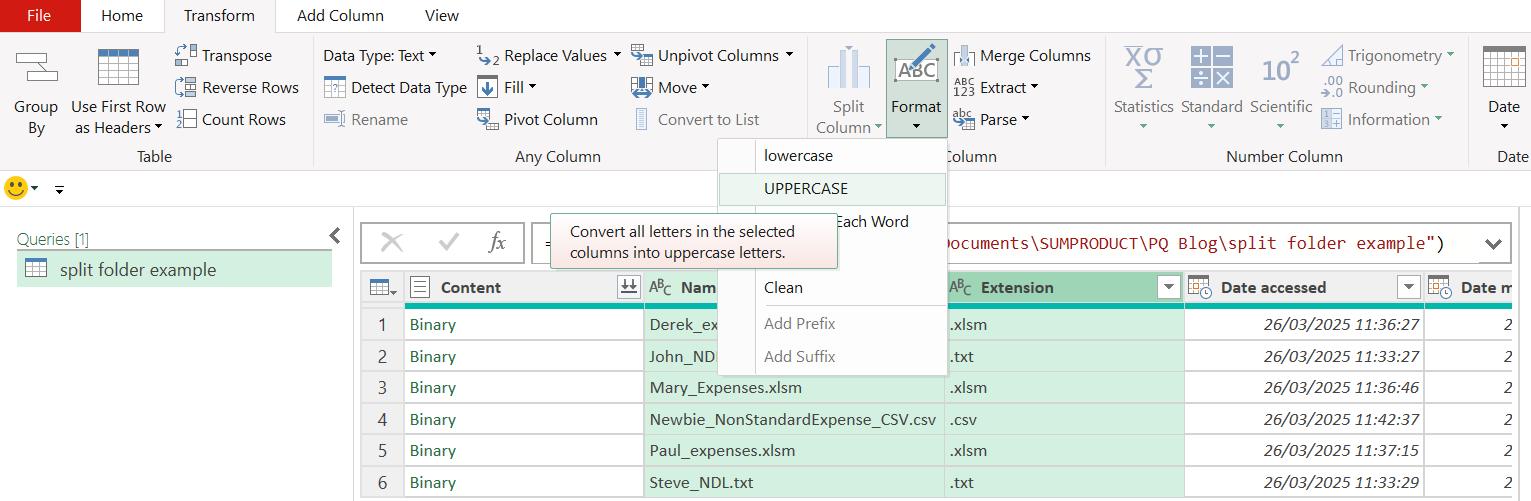The height and width of the screenshot is (501, 1531).
Task: Click Count Rows
Action: [x=230, y=119]
